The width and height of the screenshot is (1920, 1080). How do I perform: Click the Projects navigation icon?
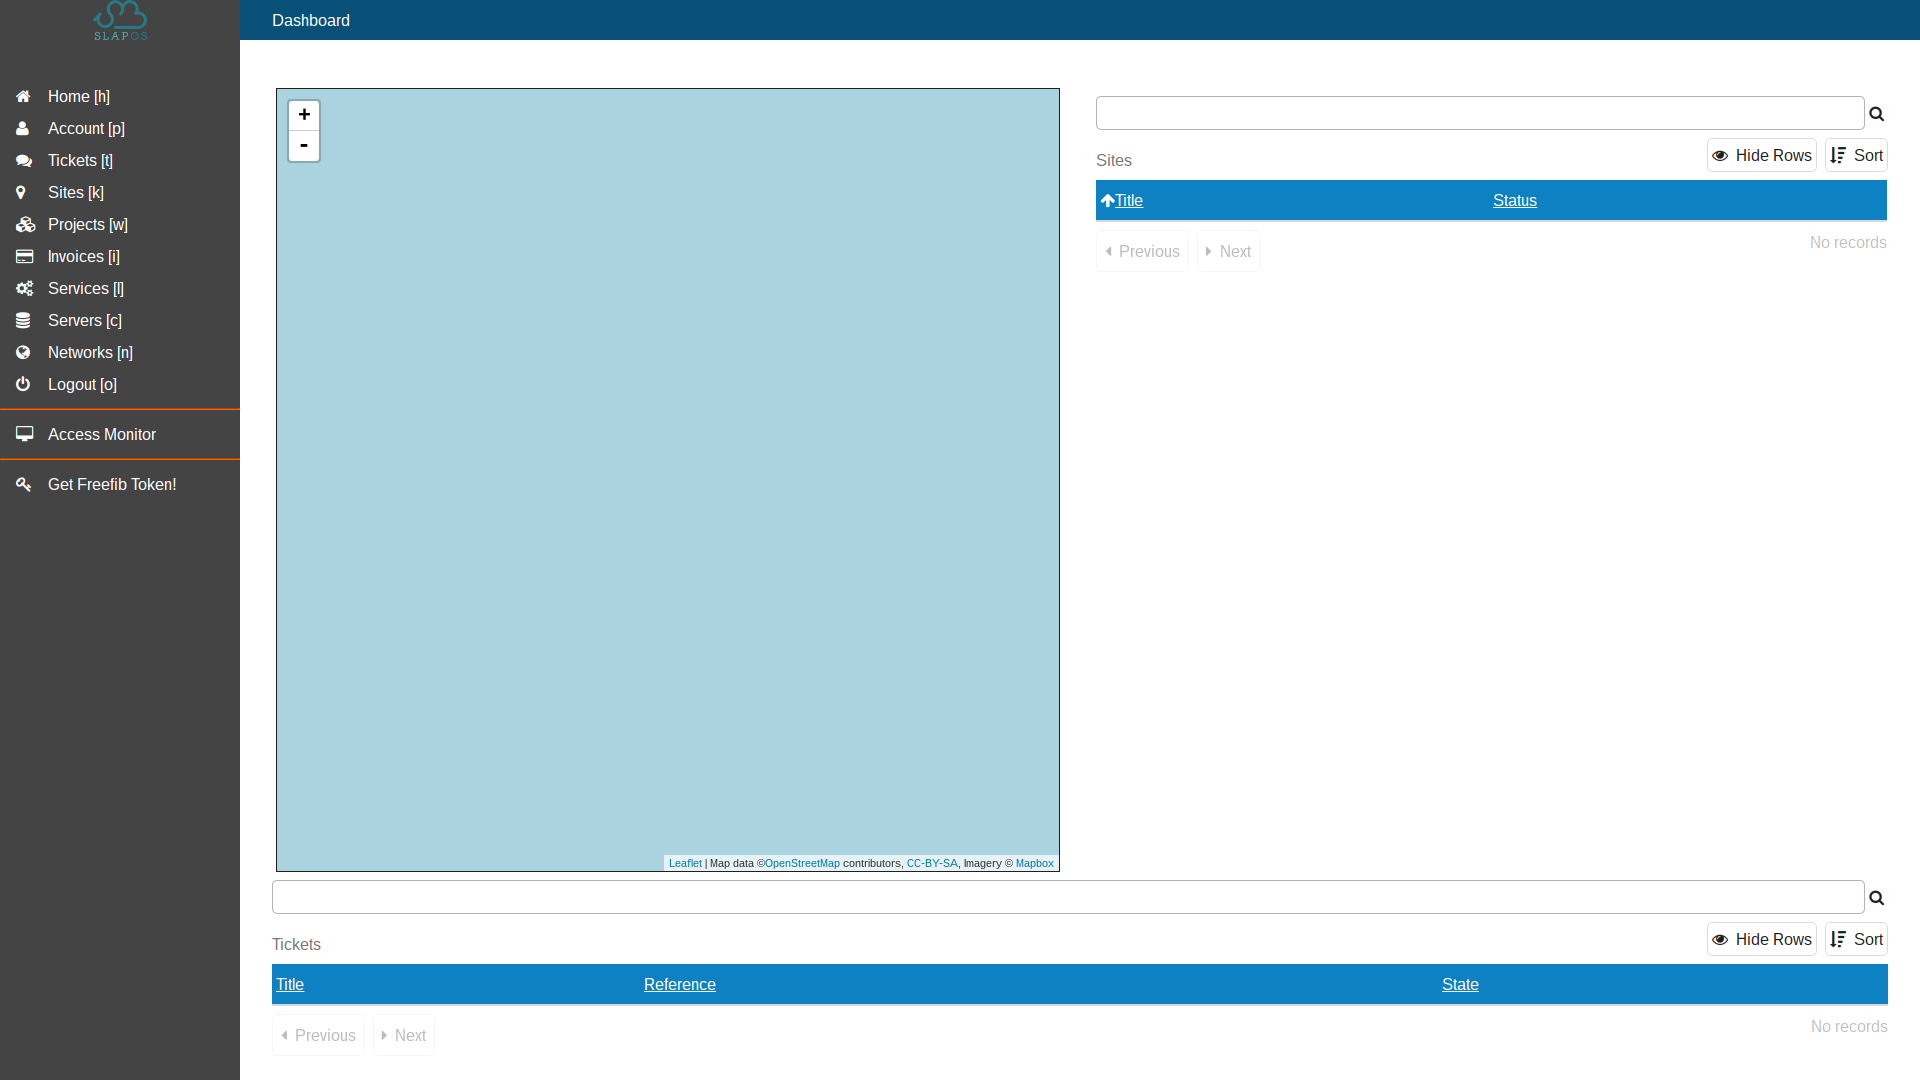coord(25,224)
